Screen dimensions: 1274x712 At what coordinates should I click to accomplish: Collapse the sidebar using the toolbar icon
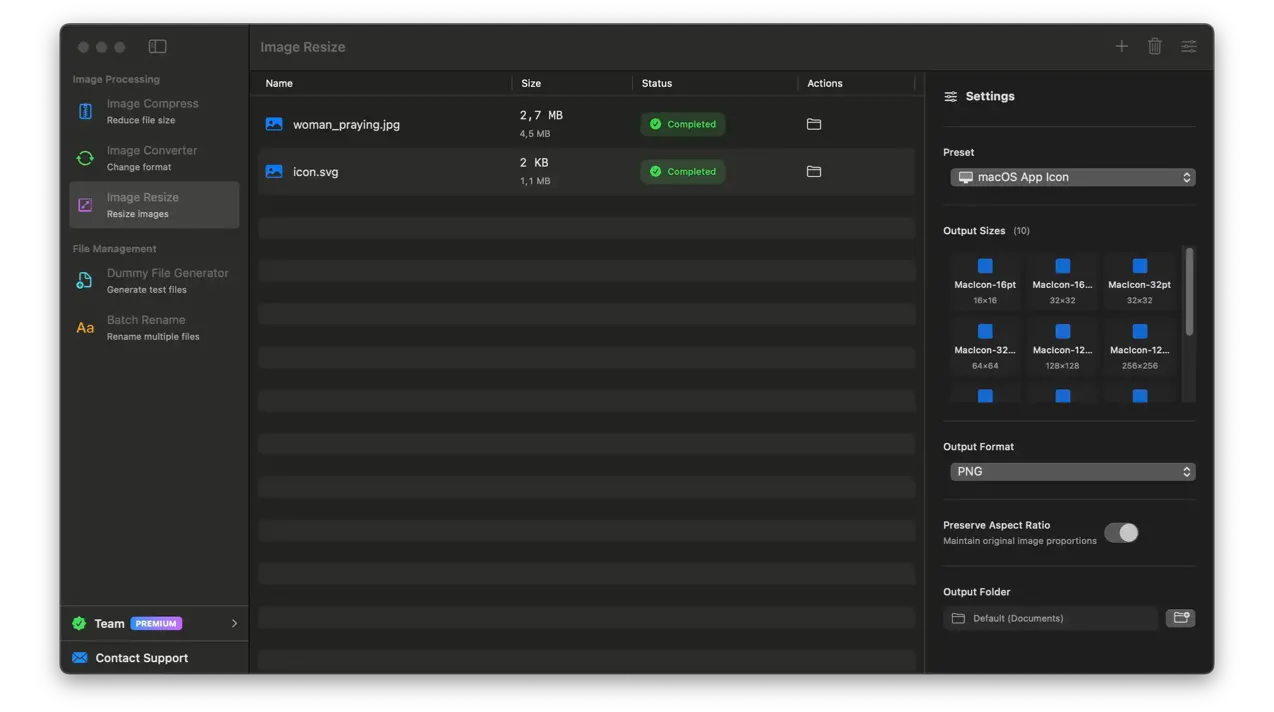pyautogui.click(x=157, y=46)
